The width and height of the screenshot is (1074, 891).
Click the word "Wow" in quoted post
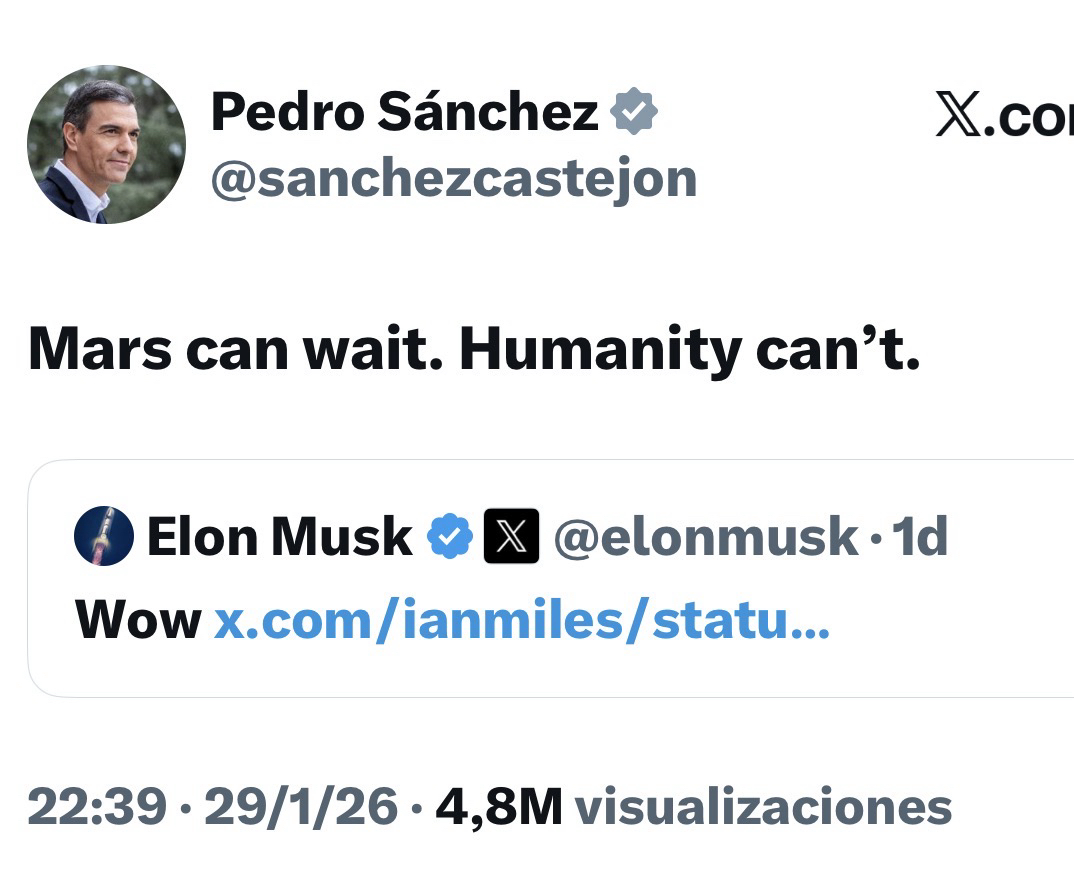click(x=138, y=621)
